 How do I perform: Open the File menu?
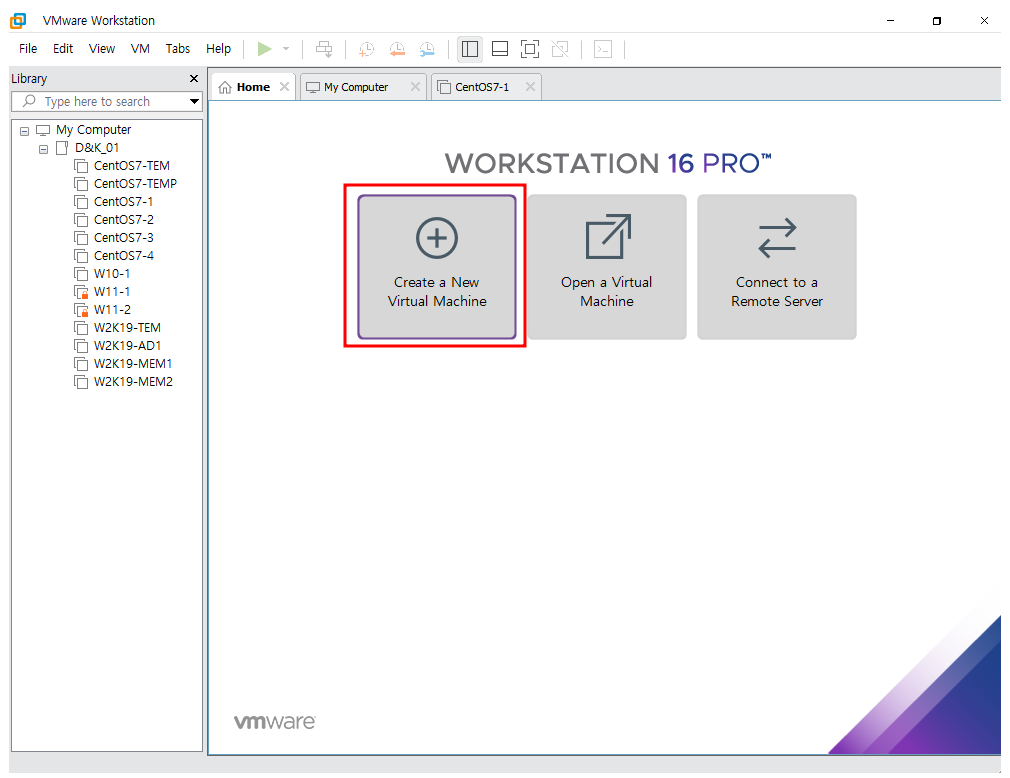tap(28, 49)
